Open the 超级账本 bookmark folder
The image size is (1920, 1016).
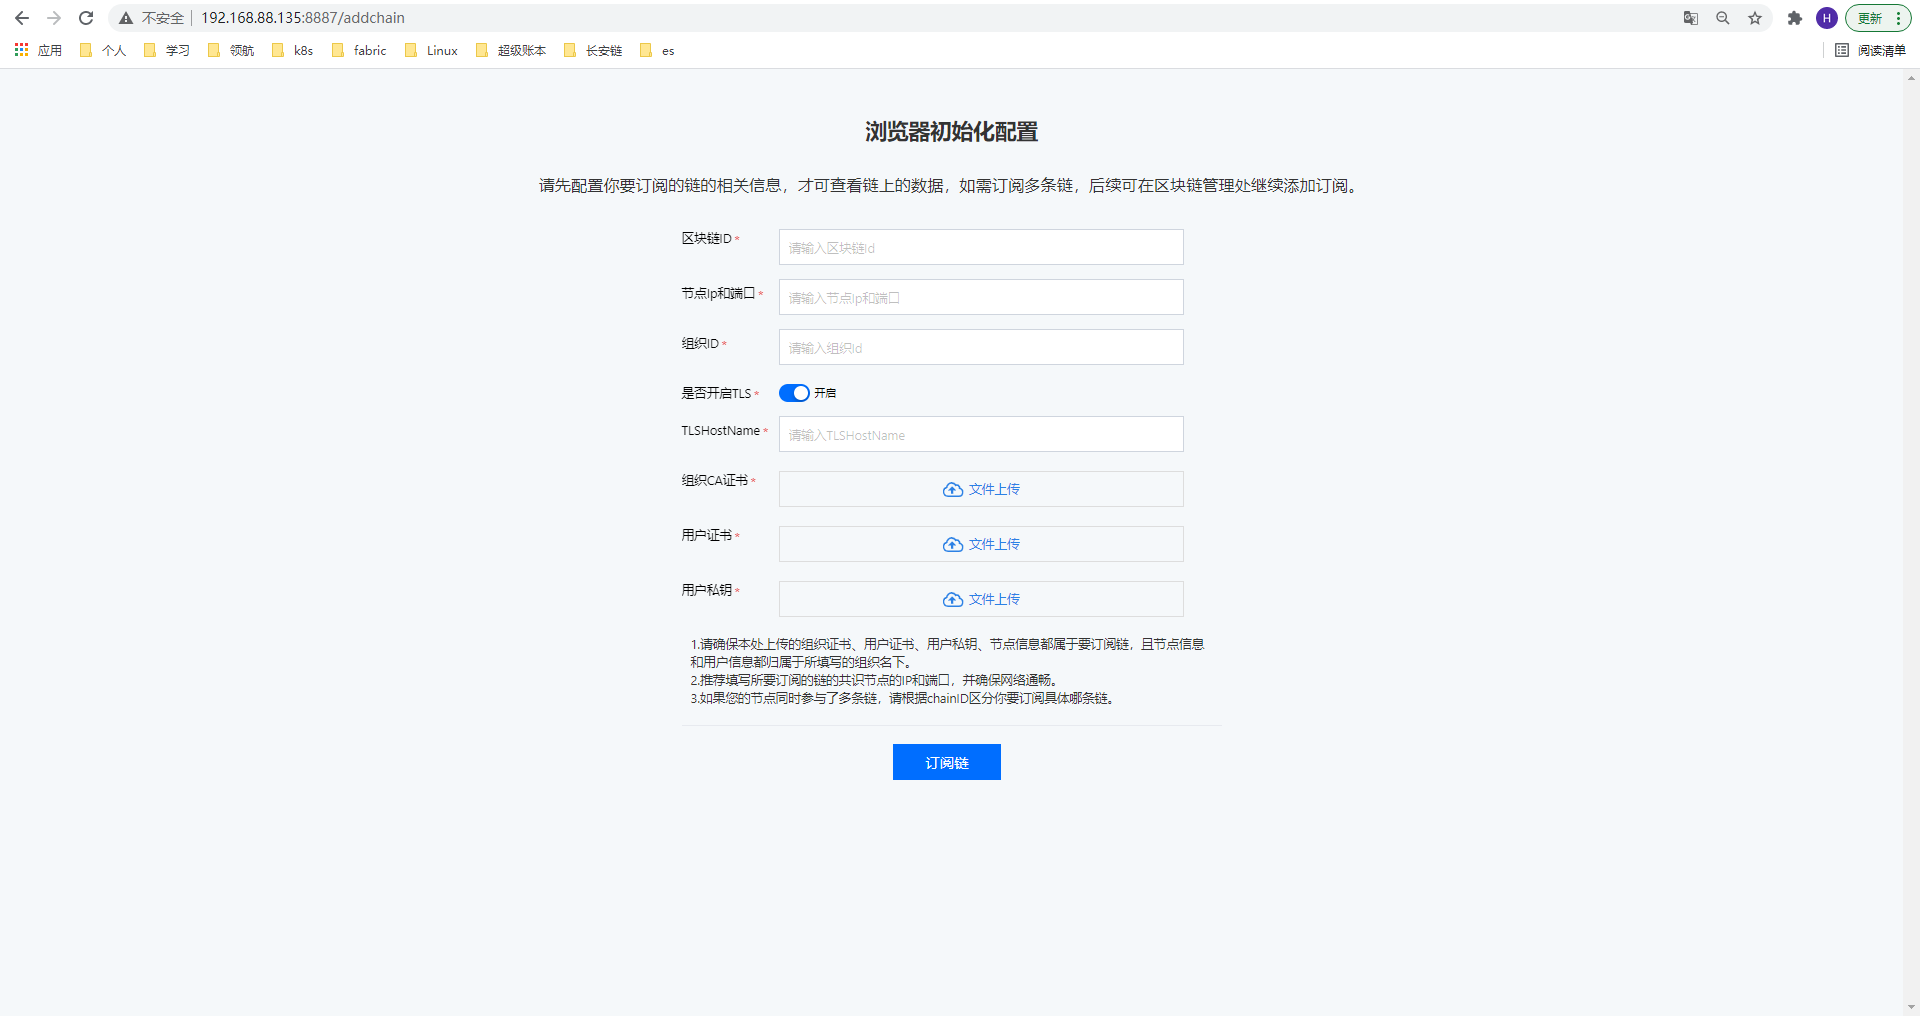pos(511,50)
